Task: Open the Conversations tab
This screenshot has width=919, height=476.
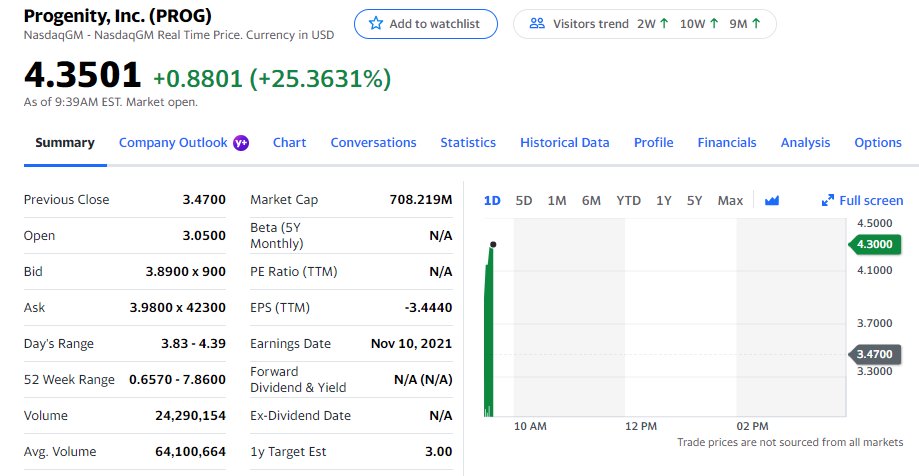Action: [373, 142]
